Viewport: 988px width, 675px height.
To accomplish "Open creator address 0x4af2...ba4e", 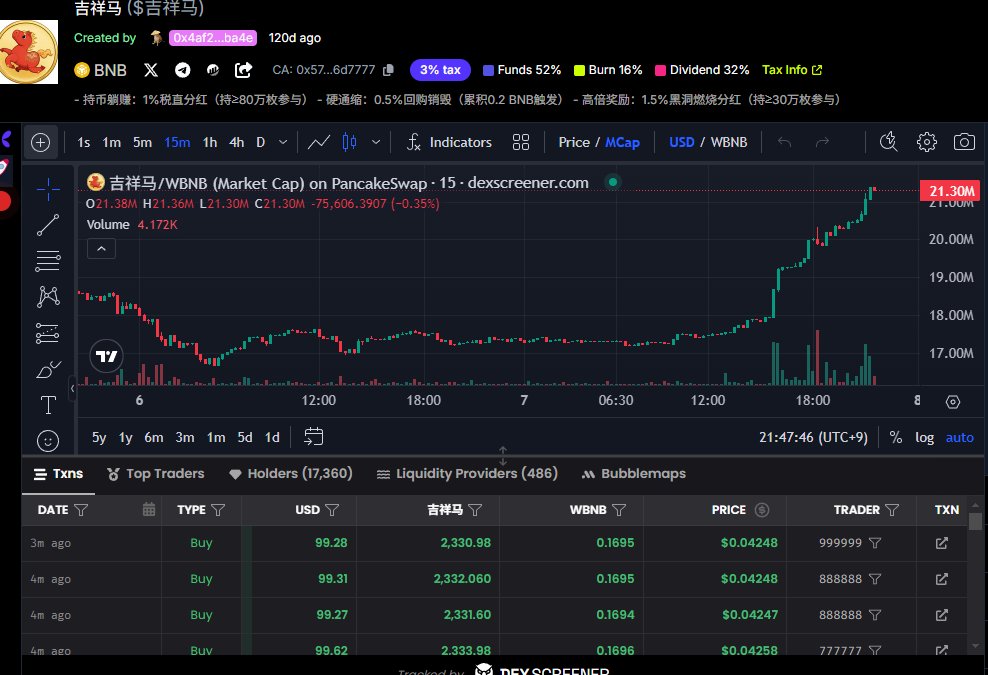I will [213, 38].
